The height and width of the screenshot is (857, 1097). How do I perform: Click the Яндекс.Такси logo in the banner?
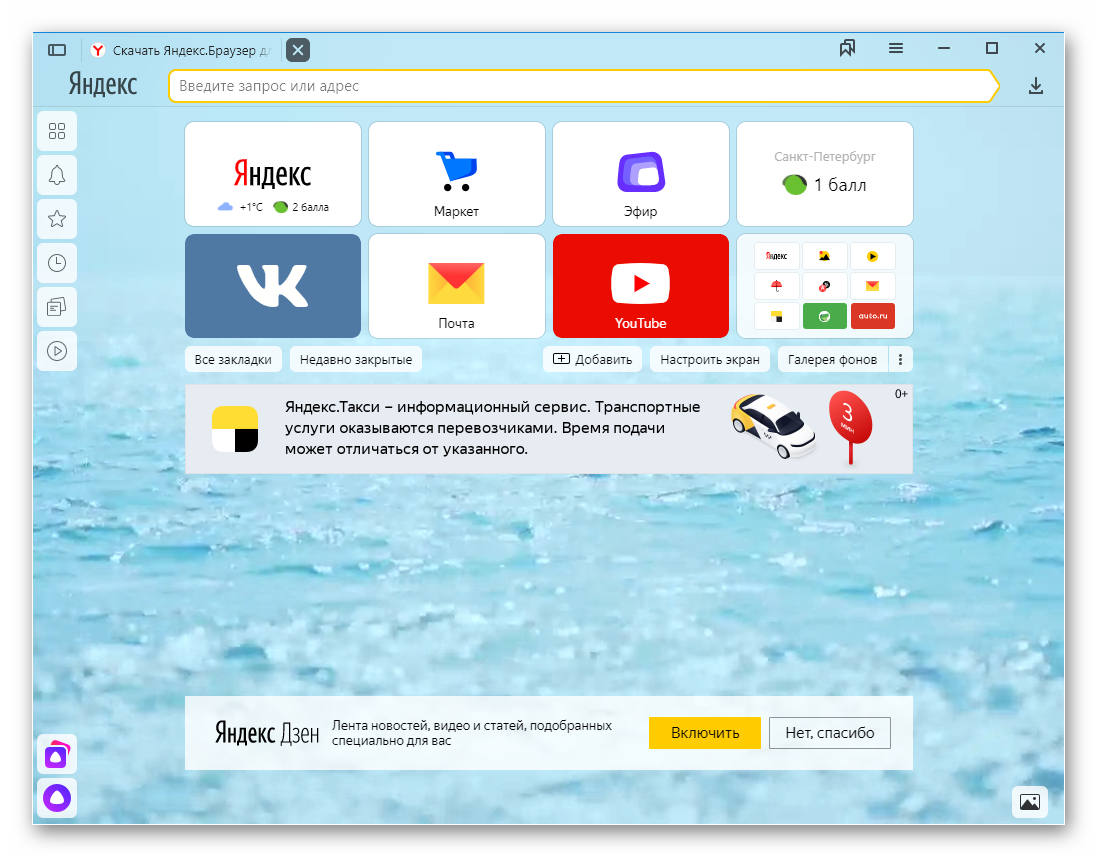click(x=235, y=429)
